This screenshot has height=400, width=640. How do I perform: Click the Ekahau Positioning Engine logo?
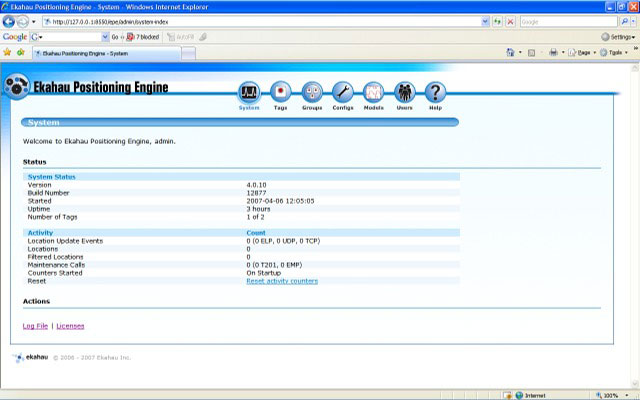pos(17,87)
